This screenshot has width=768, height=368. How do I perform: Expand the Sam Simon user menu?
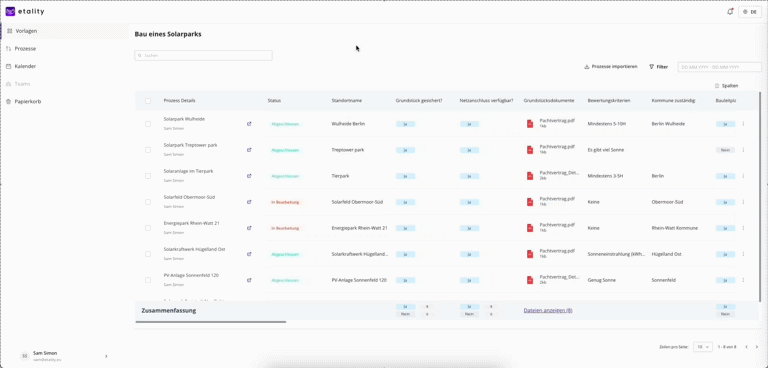click(x=106, y=356)
